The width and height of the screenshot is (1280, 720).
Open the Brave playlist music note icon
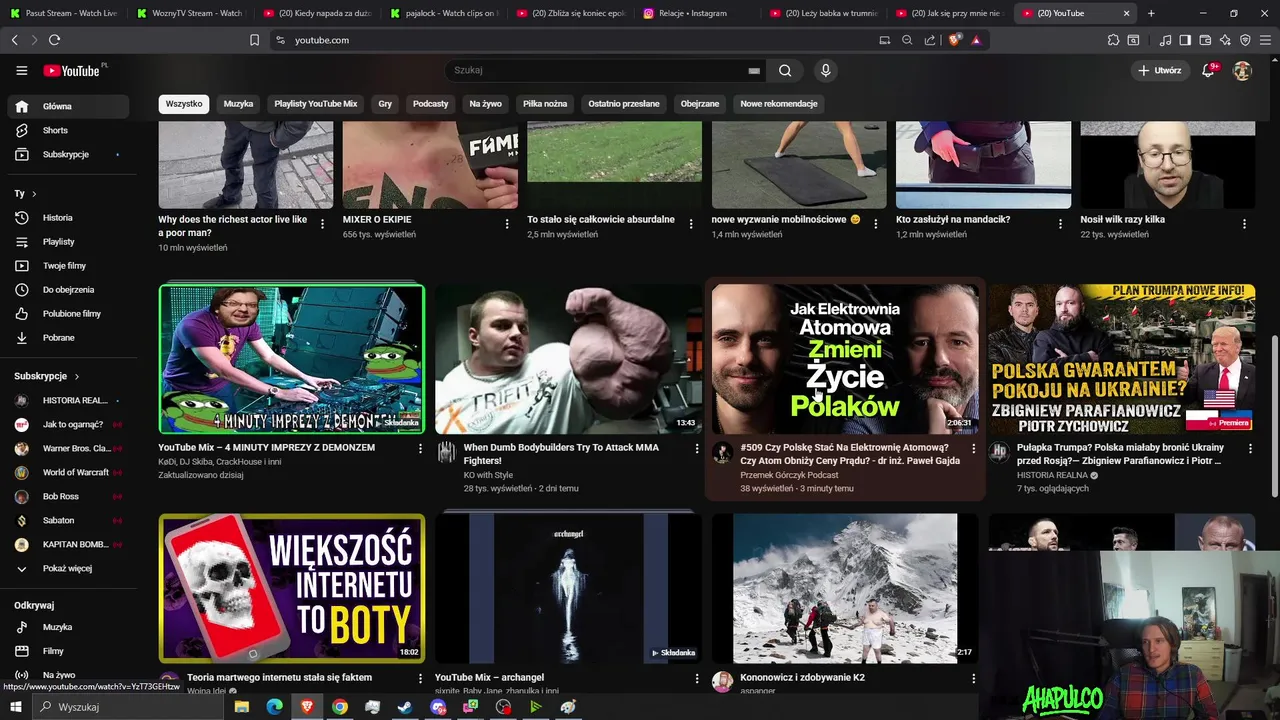(x=1165, y=40)
